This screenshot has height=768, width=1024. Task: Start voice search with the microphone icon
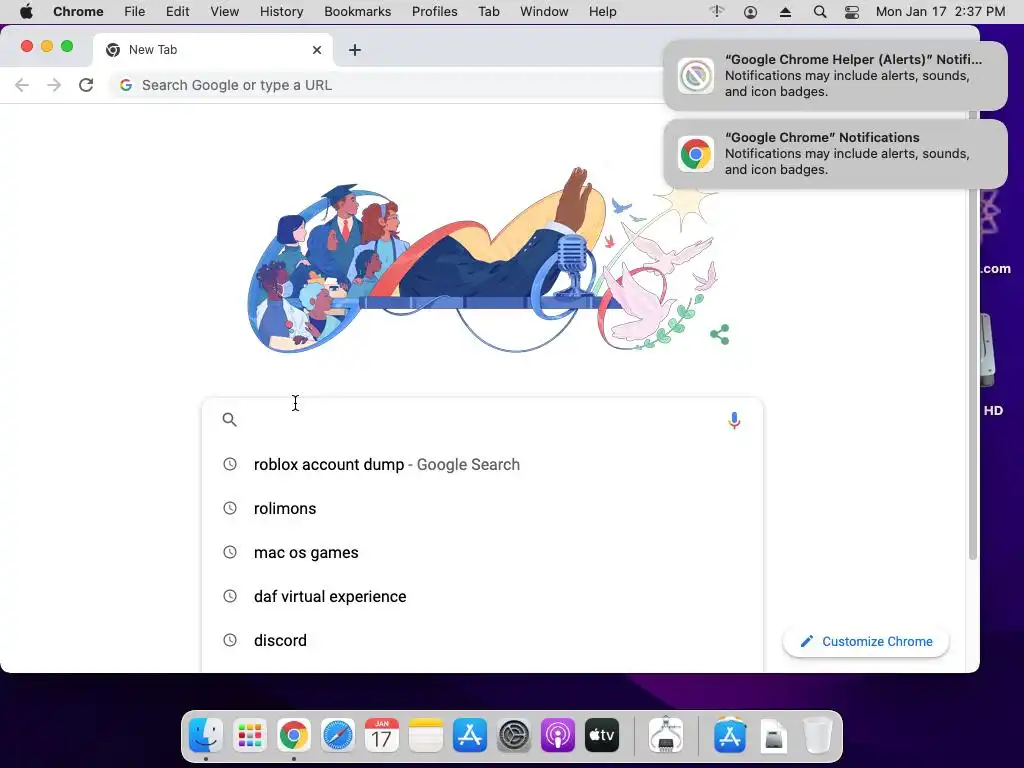click(734, 420)
